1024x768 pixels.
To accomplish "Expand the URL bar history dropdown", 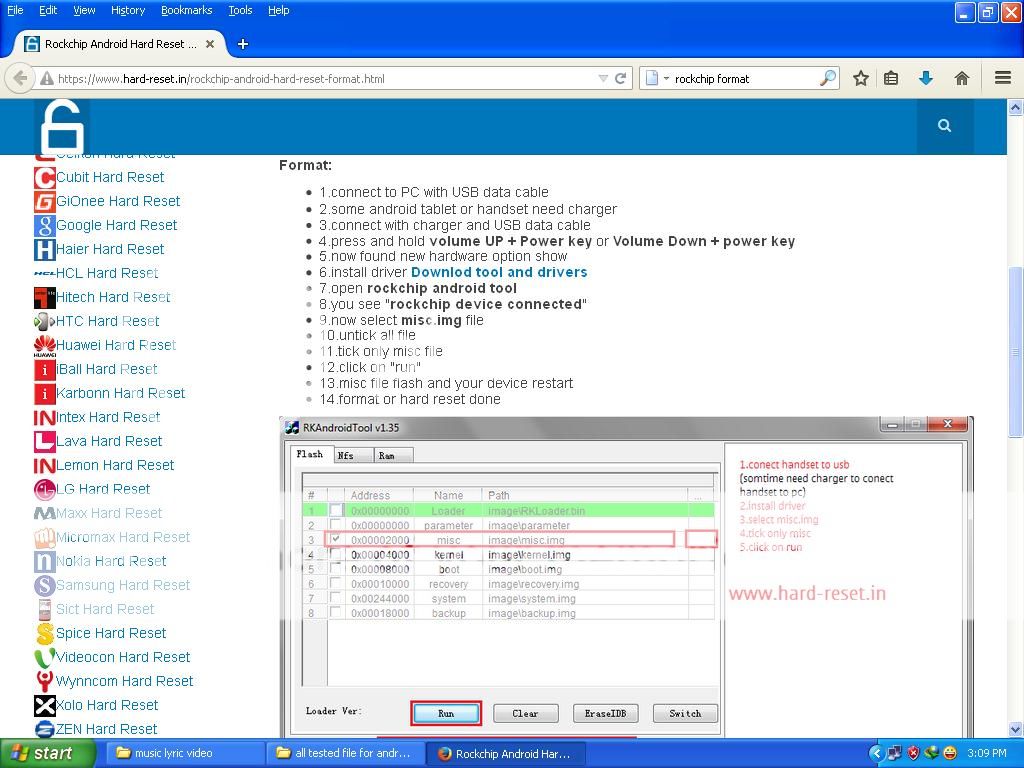I will tap(603, 78).
